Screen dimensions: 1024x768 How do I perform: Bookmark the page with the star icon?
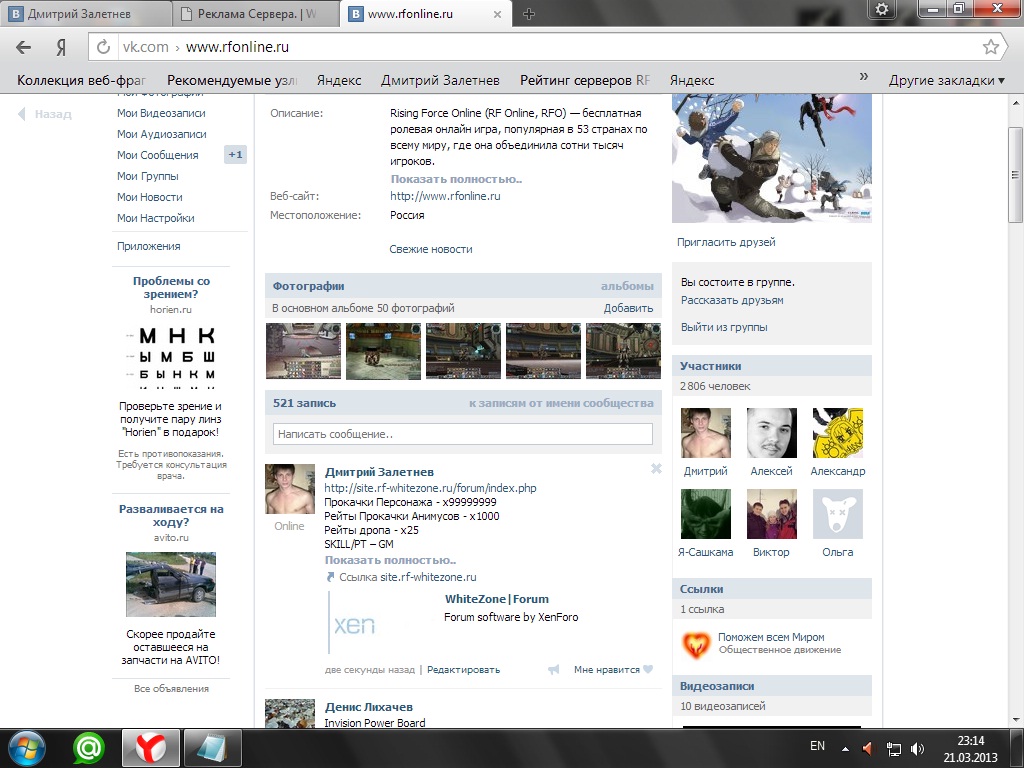tap(991, 46)
